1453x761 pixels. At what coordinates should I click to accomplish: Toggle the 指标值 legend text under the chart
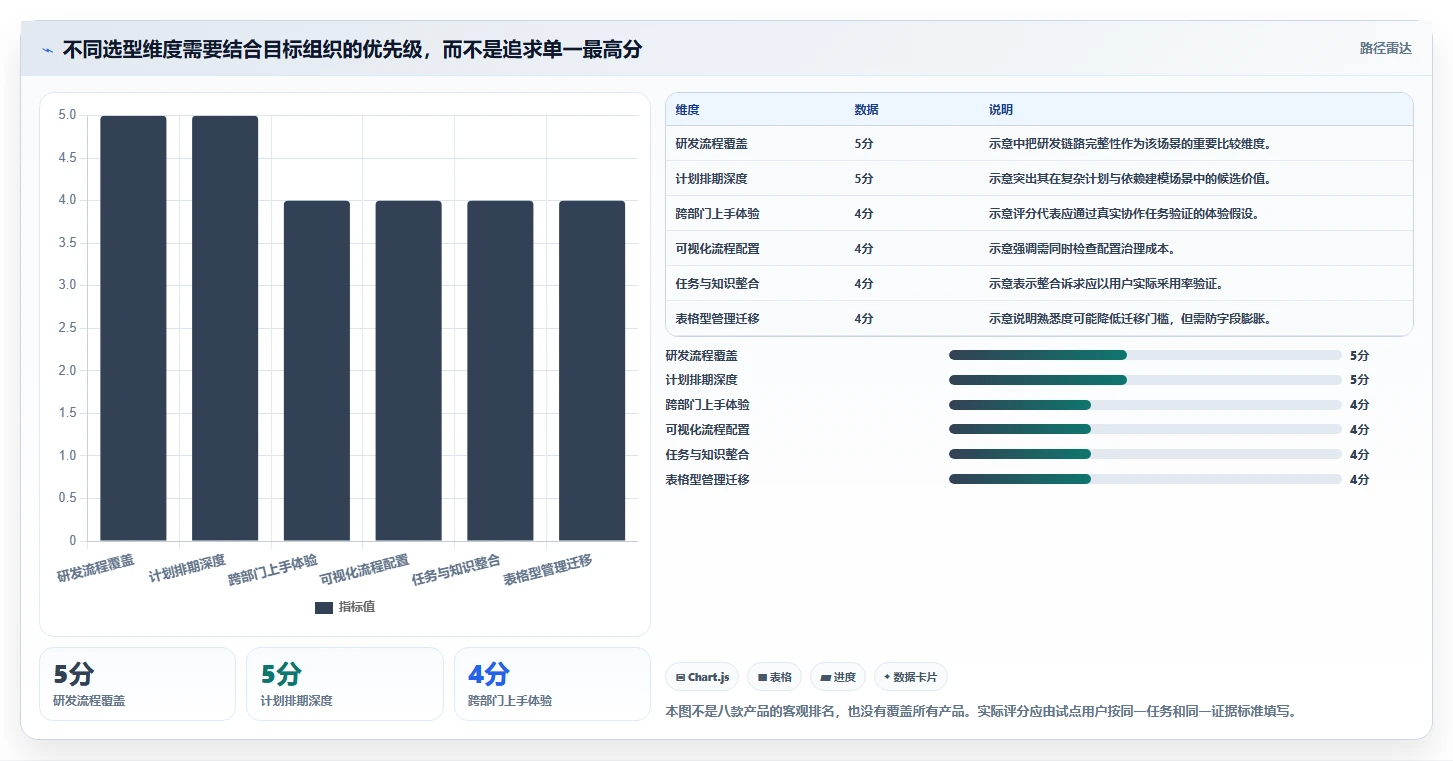point(357,607)
